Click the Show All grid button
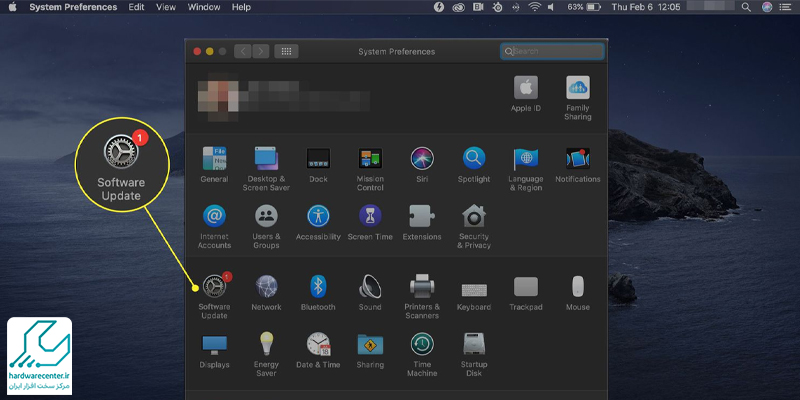The width and height of the screenshot is (800, 400). pos(286,51)
